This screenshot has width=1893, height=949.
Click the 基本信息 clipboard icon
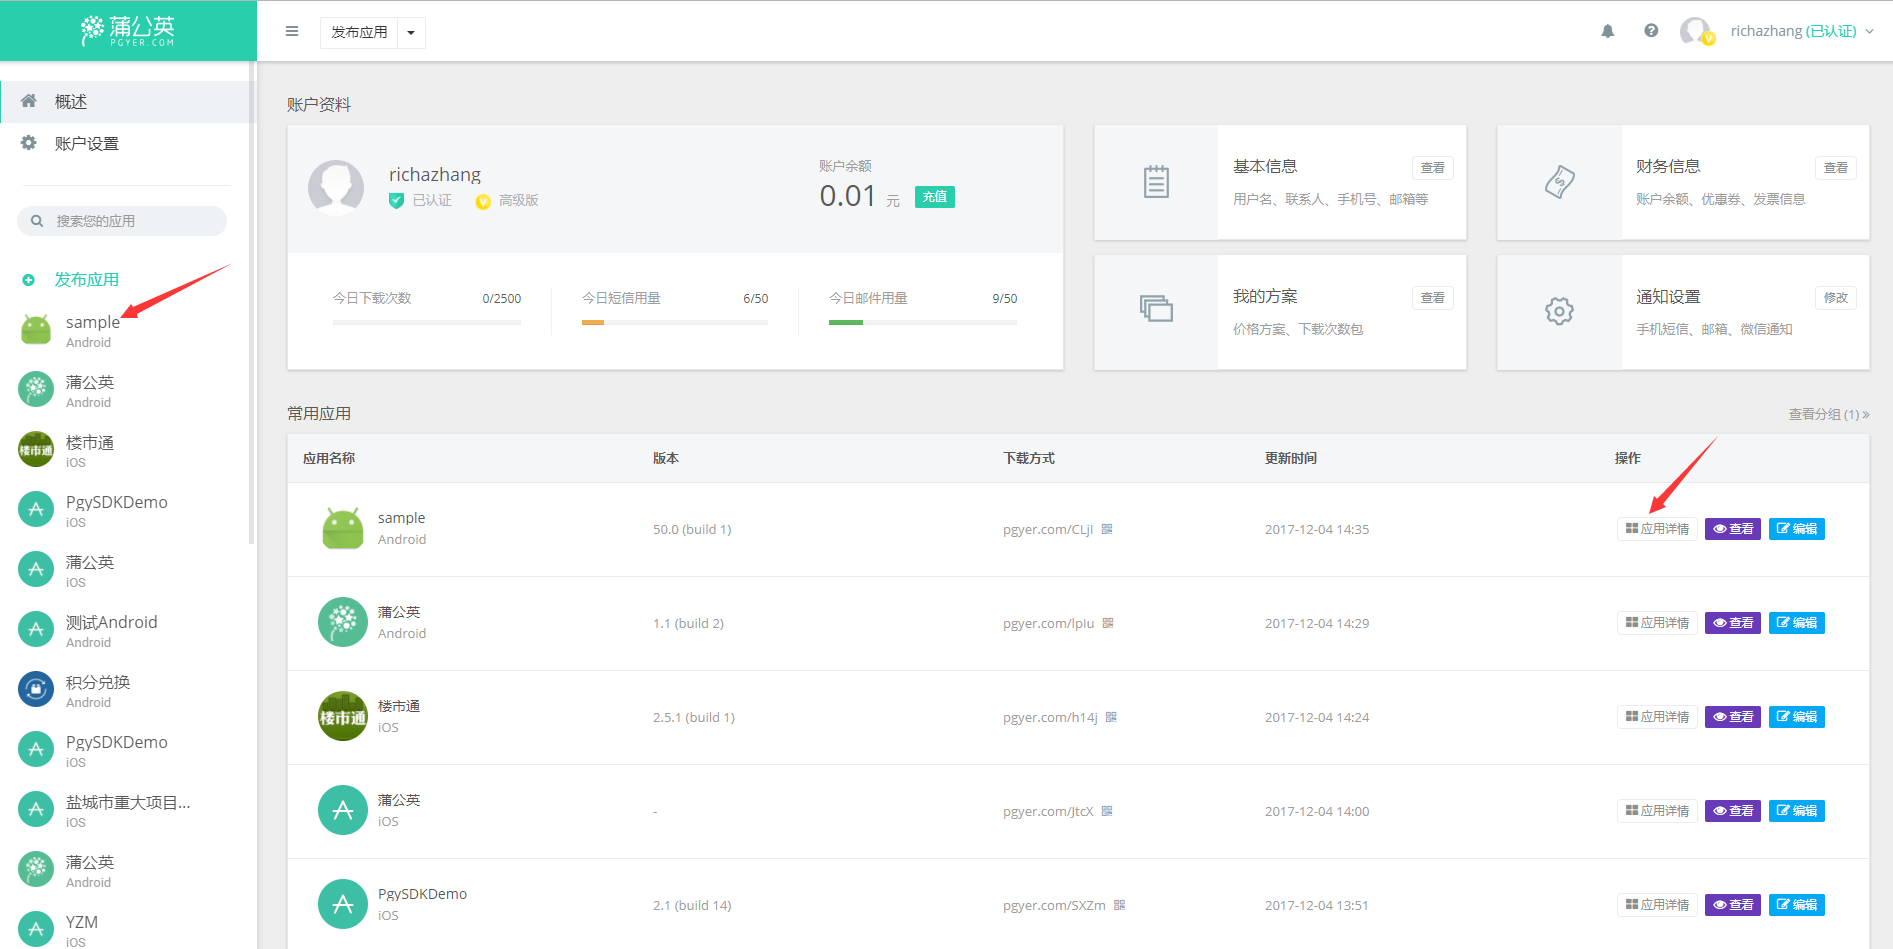(1156, 182)
